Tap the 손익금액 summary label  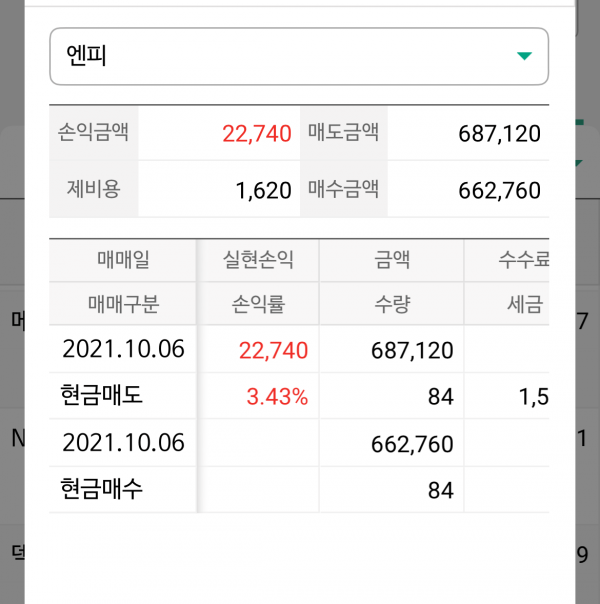pos(93,132)
